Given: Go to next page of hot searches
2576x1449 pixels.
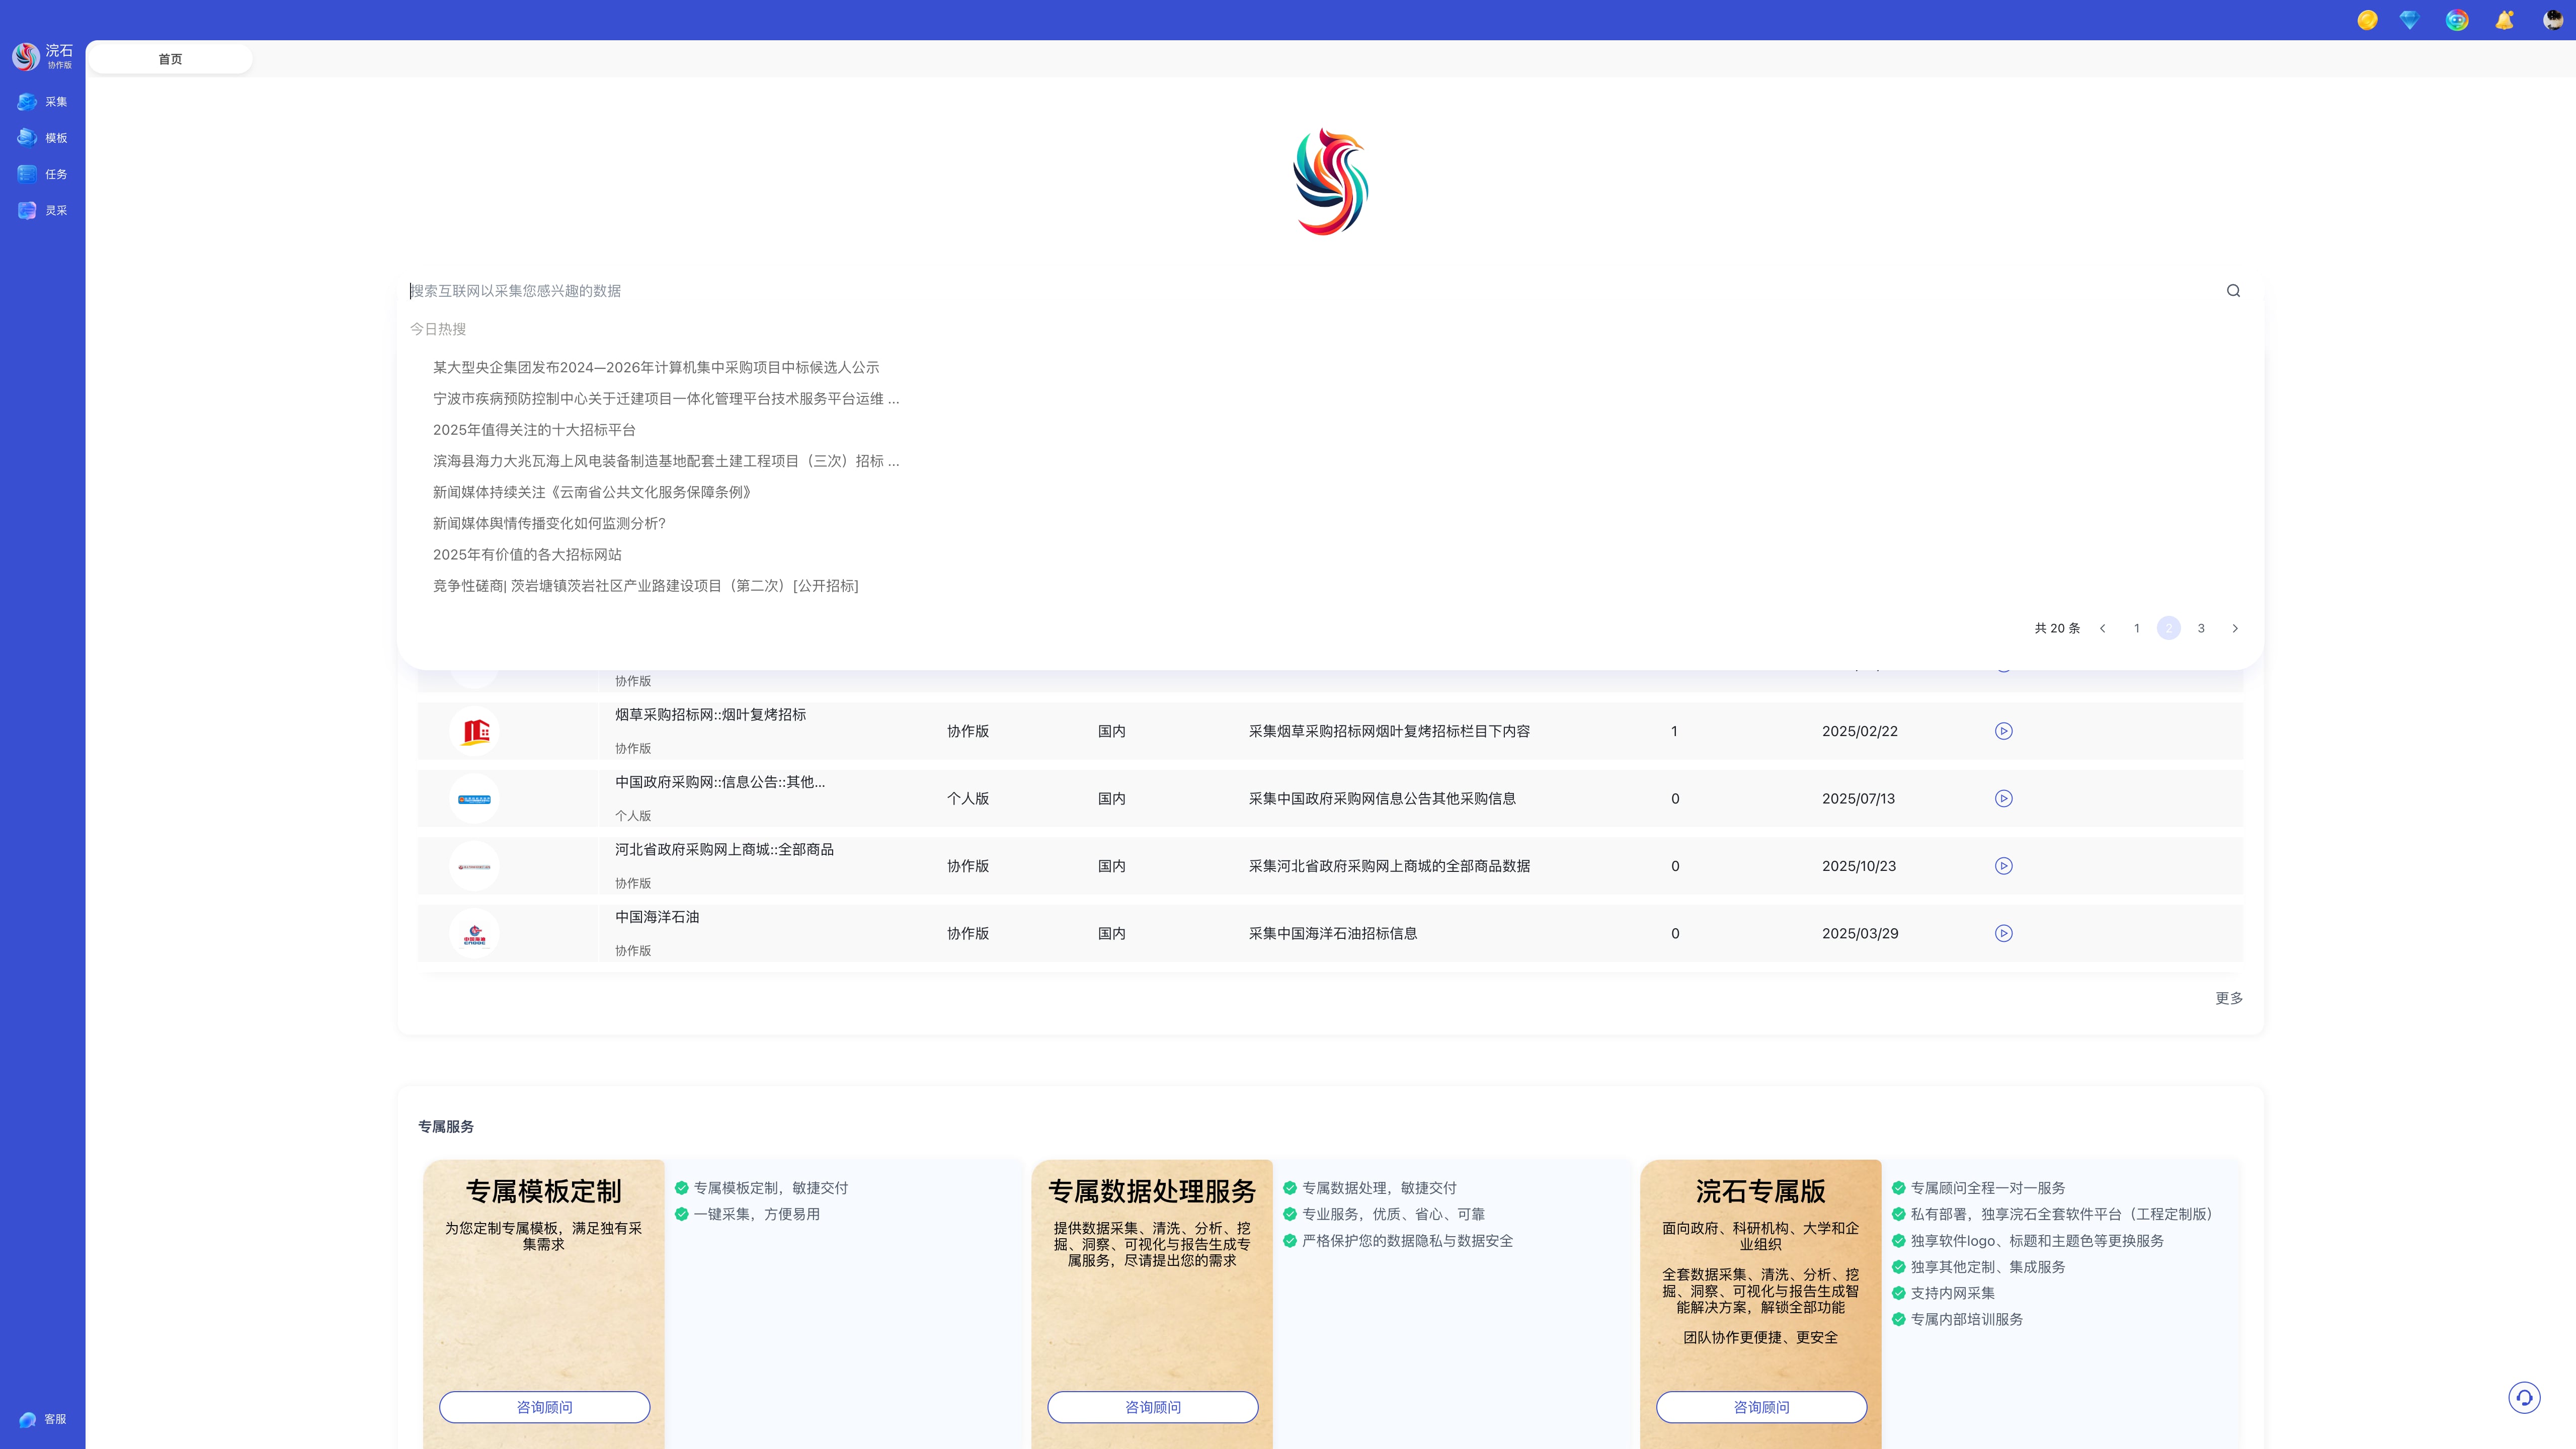Looking at the screenshot, I should point(2235,628).
